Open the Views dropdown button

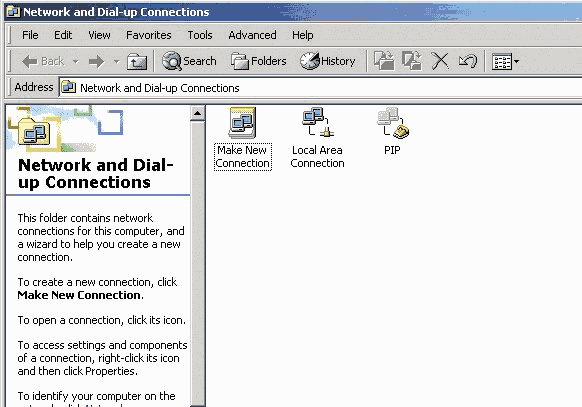[x=506, y=62]
